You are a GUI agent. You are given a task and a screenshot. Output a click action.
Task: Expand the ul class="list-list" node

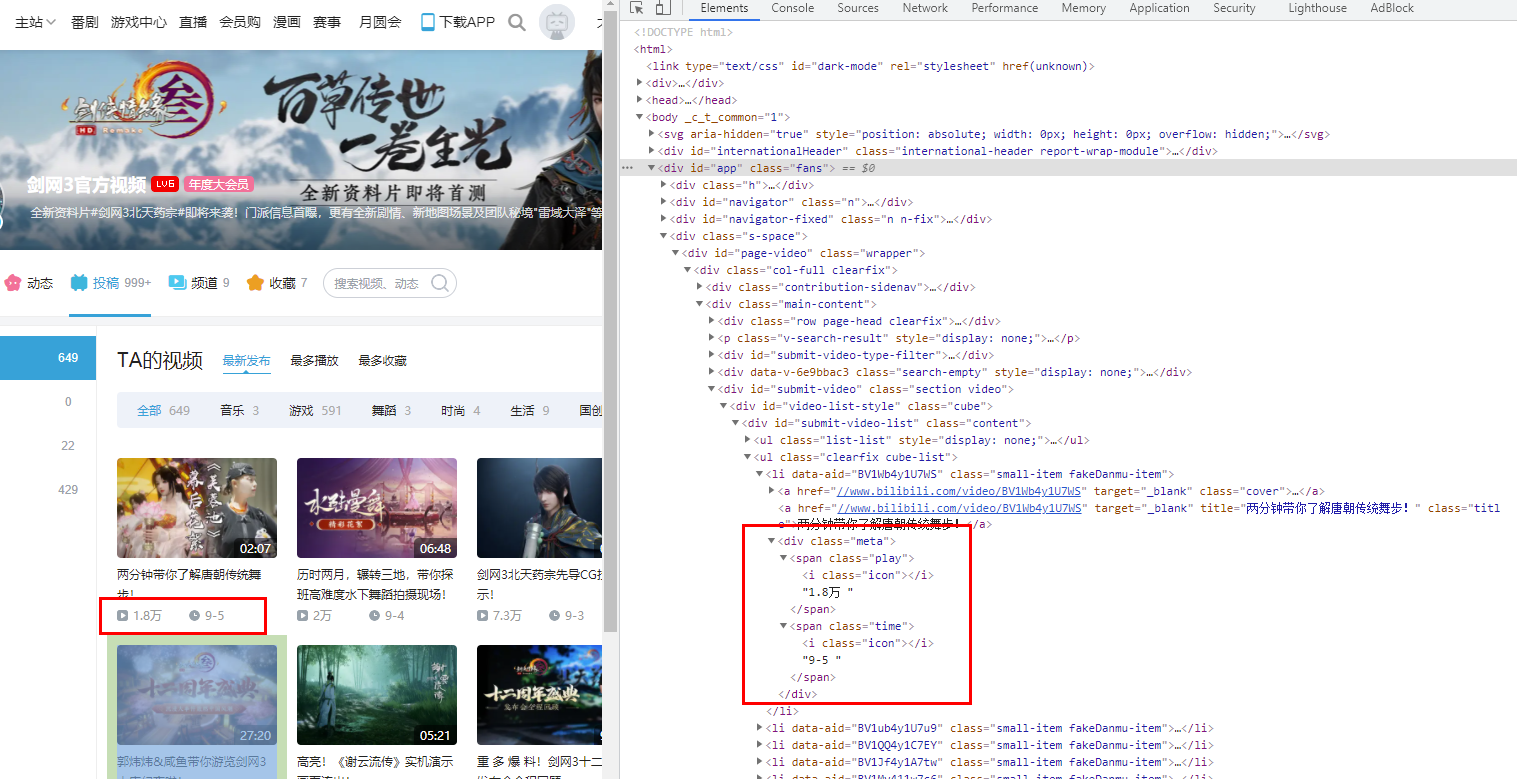(748, 440)
